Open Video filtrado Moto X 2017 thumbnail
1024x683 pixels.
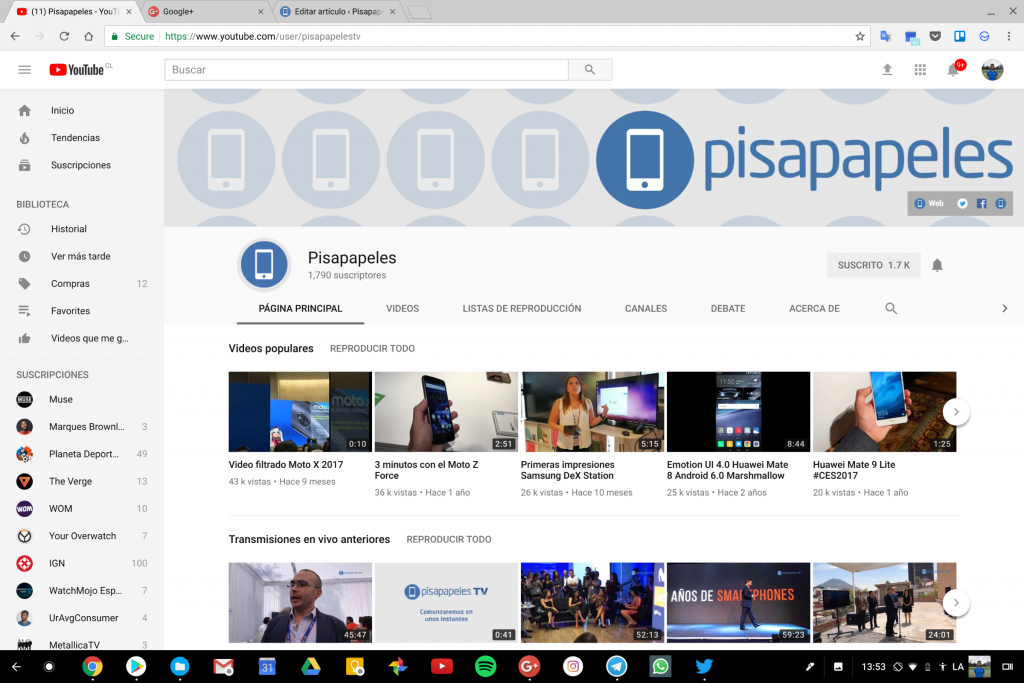pyautogui.click(x=300, y=412)
